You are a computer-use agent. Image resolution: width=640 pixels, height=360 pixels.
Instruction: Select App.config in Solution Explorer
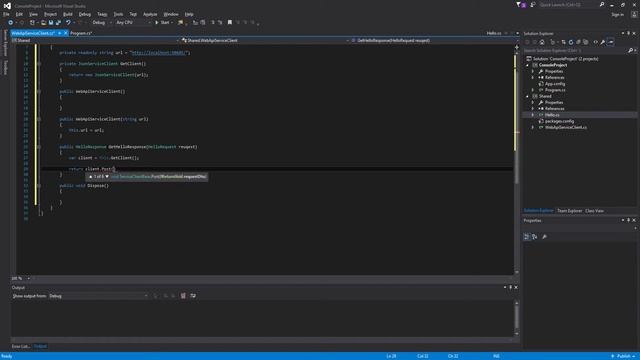click(x=555, y=84)
